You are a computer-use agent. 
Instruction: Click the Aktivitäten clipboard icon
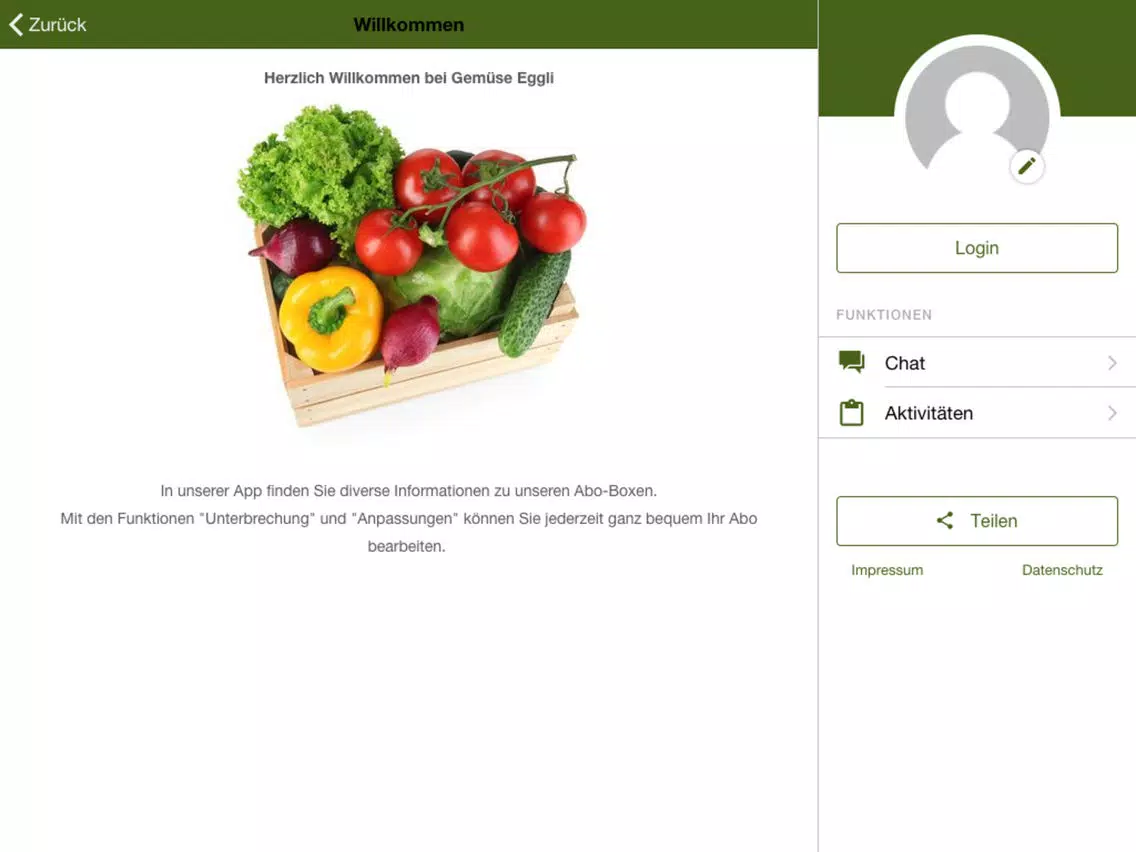tap(851, 412)
